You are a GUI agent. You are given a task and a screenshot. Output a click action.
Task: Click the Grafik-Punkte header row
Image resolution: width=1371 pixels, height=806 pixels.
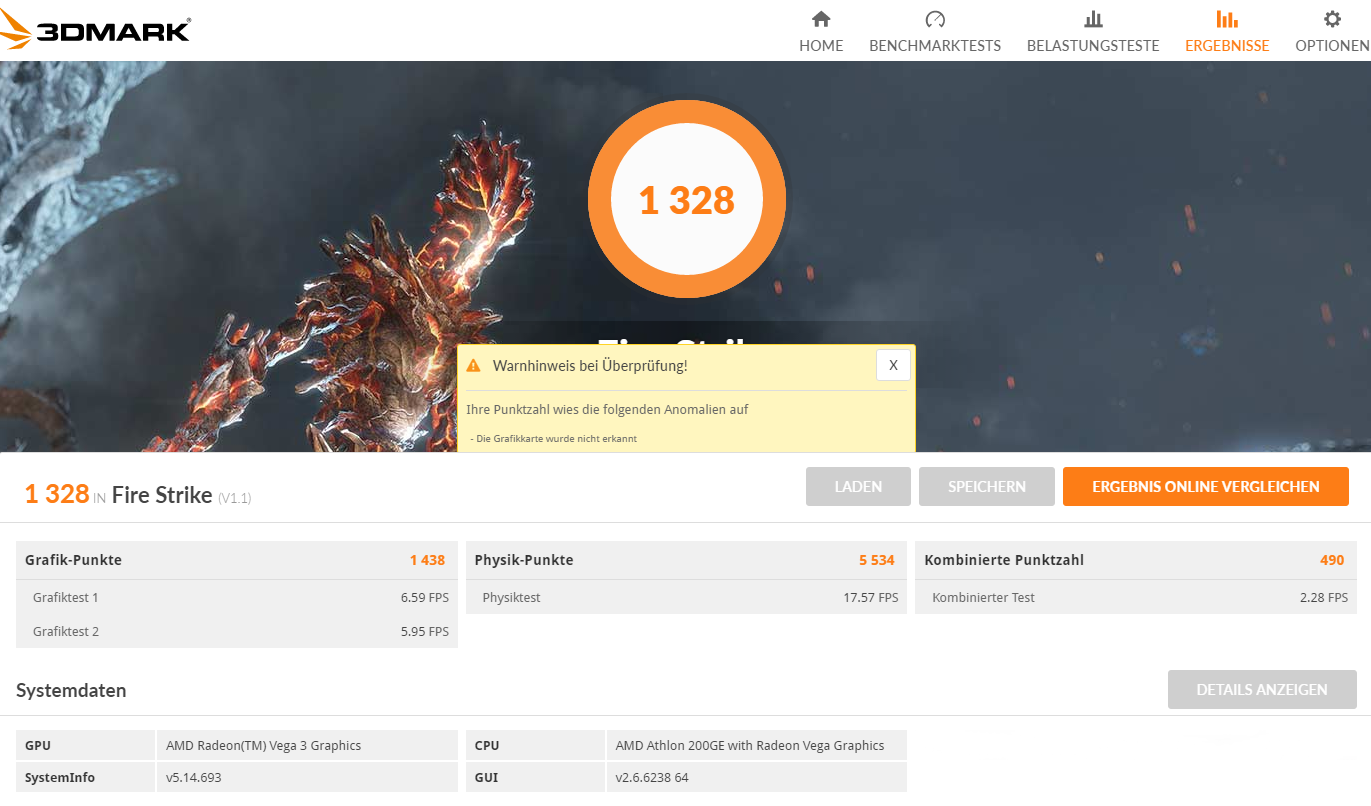[237, 560]
